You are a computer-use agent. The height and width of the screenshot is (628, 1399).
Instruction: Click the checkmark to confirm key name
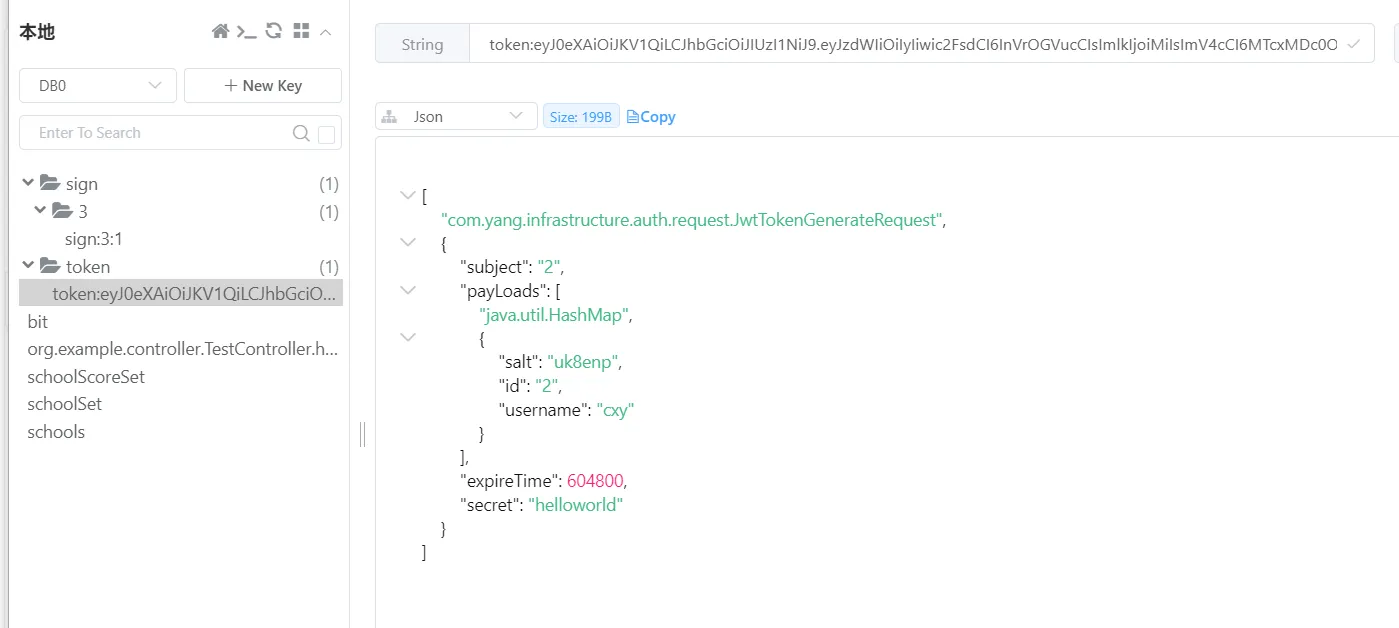pyautogui.click(x=1354, y=44)
